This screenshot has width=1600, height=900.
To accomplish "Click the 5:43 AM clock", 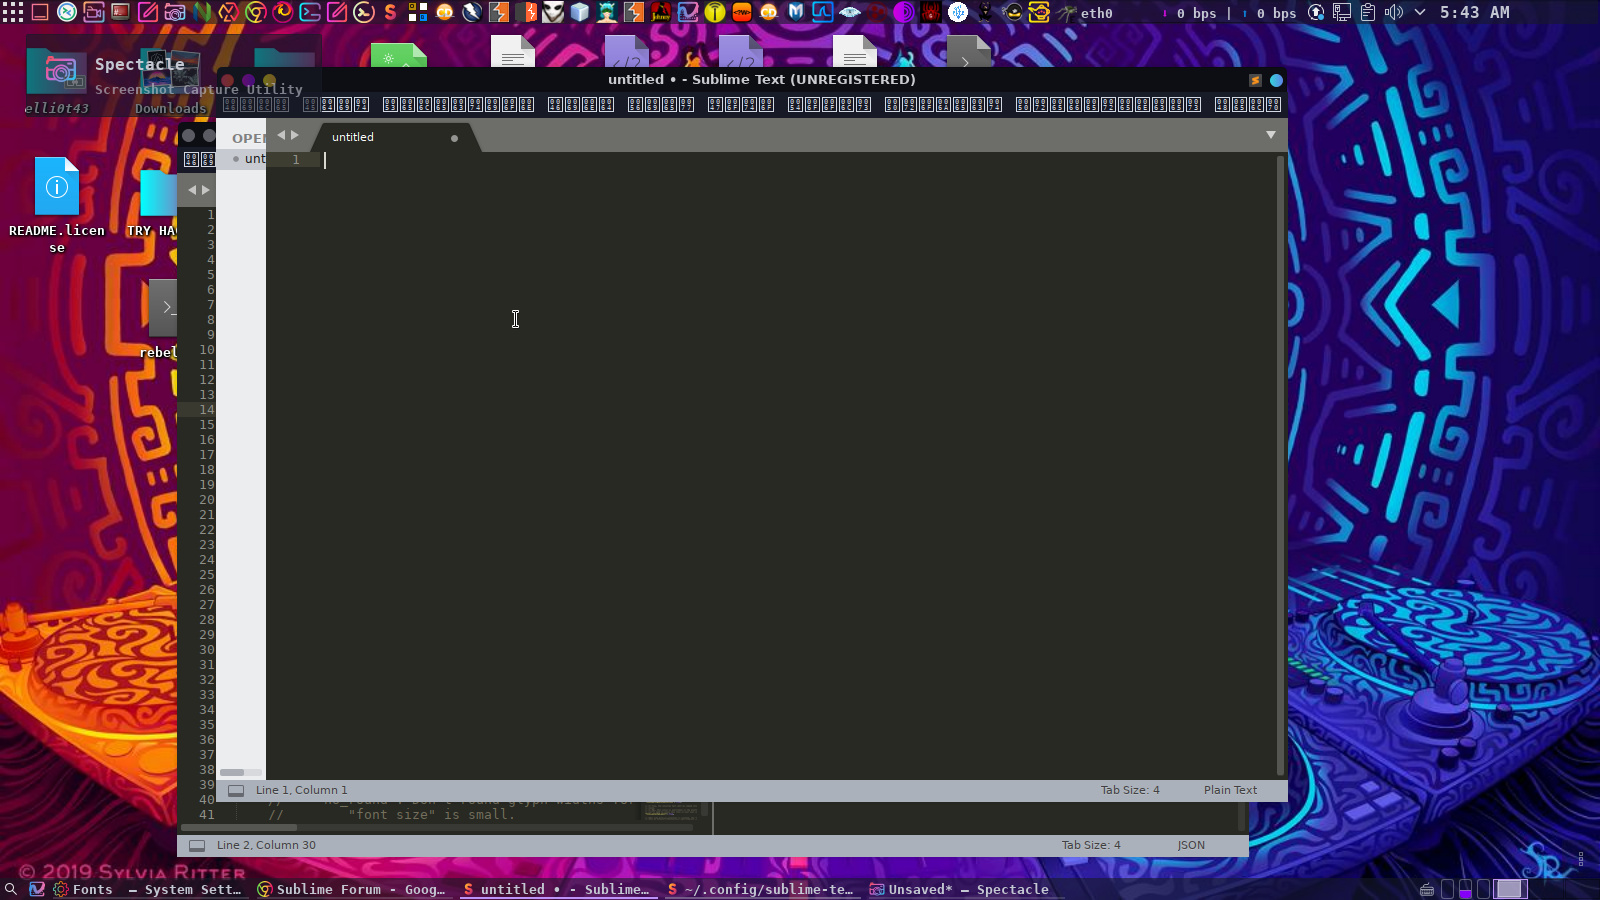I will coord(1475,12).
